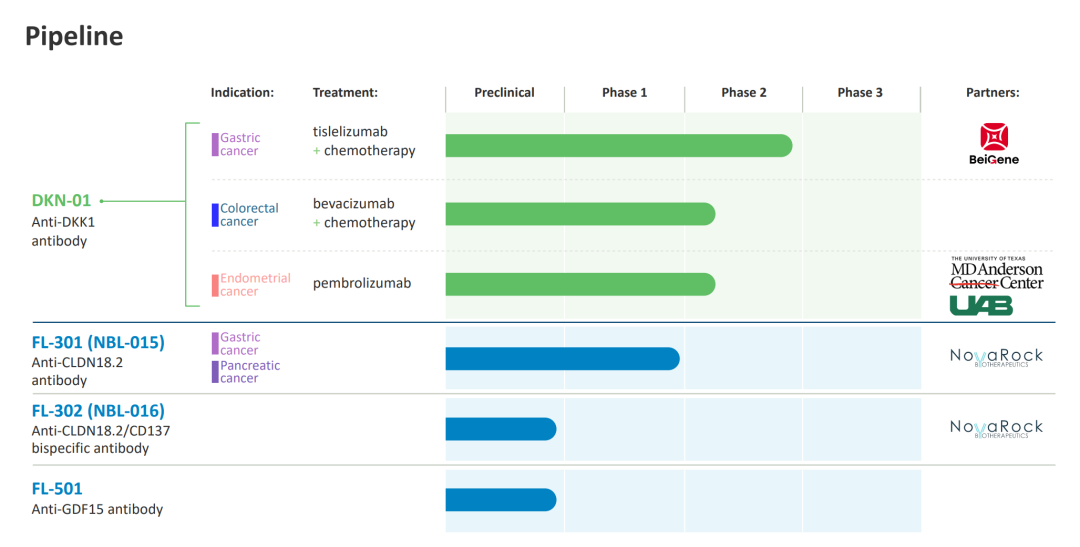The width and height of the screenshot is (1080, 547).
Task: Select the Phase 2 column header
Action: coord(744,93)
